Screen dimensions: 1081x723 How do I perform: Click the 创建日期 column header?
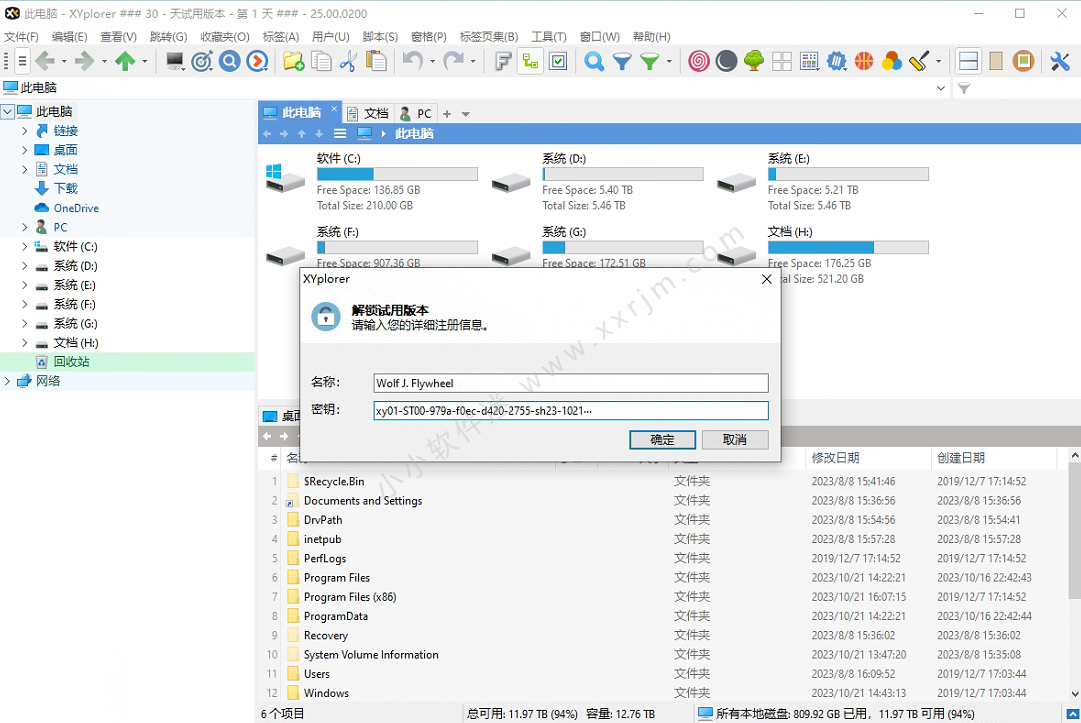pos(993,458)
